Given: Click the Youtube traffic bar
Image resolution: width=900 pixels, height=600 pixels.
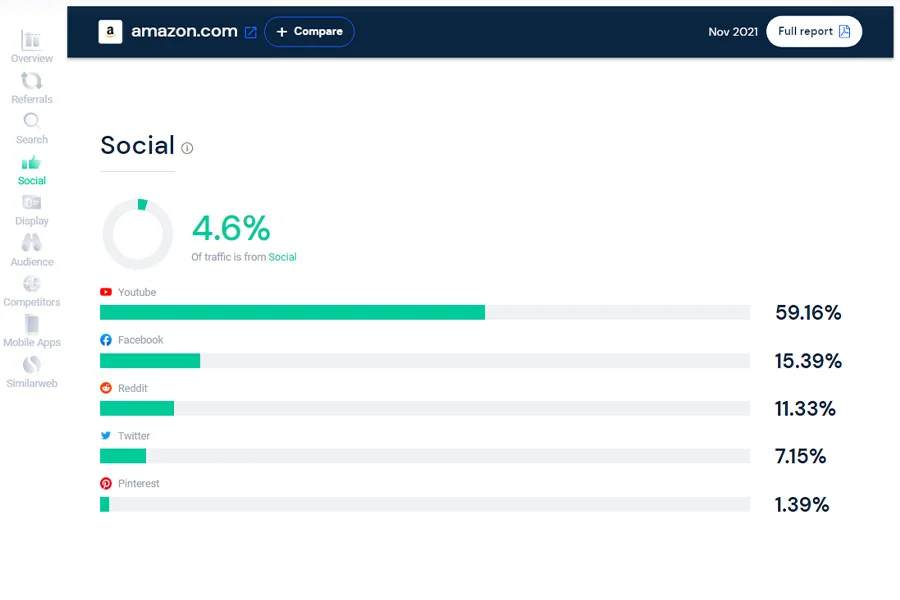Looking at the screenshot, I should click(x=425, y=312).
